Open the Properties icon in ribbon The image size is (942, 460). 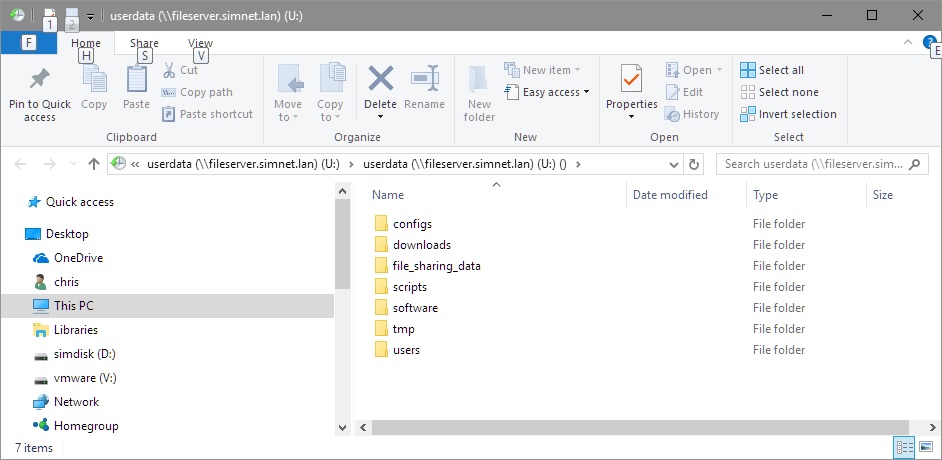[631, 79]
